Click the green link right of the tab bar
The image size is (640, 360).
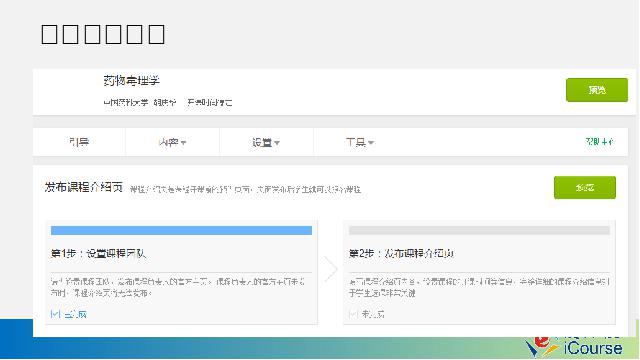tap(600, 142)
